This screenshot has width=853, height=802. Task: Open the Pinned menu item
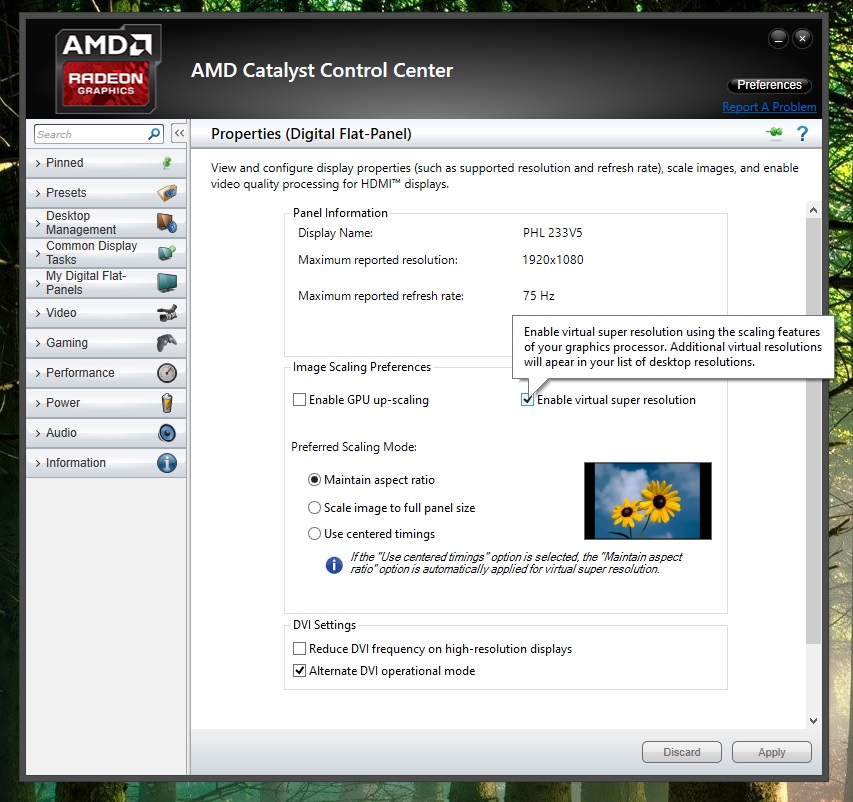(x=106, y=163)
